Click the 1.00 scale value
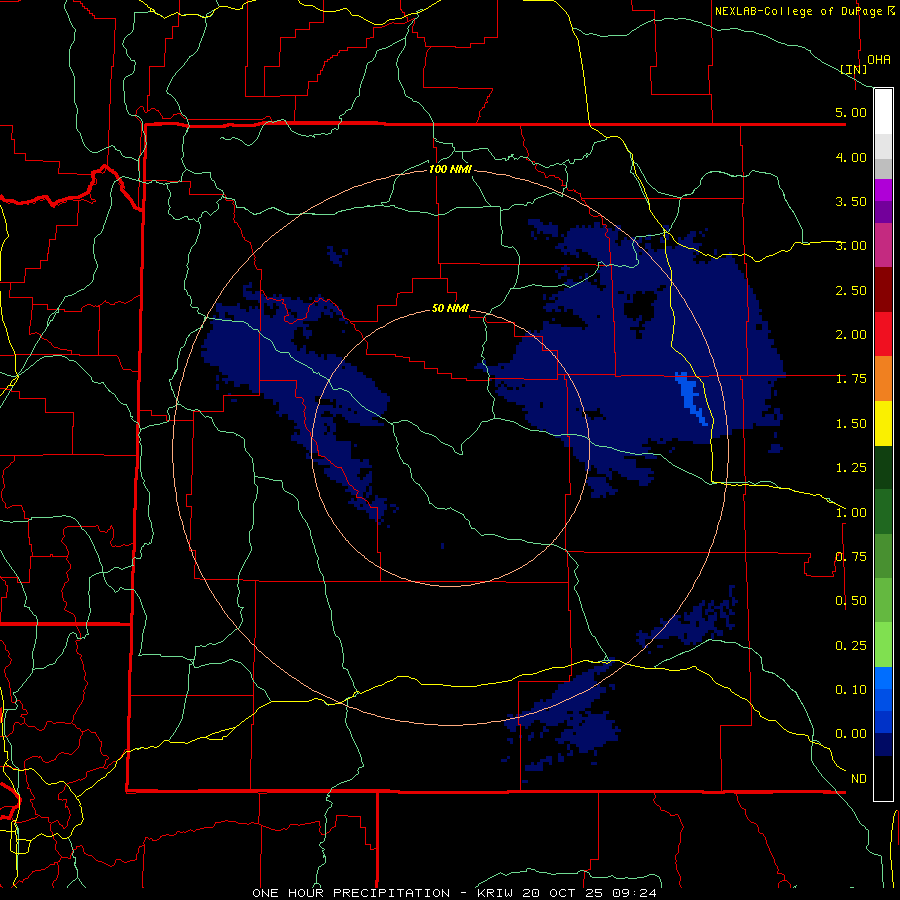The image size is (900, 900). tap(851, 513)
